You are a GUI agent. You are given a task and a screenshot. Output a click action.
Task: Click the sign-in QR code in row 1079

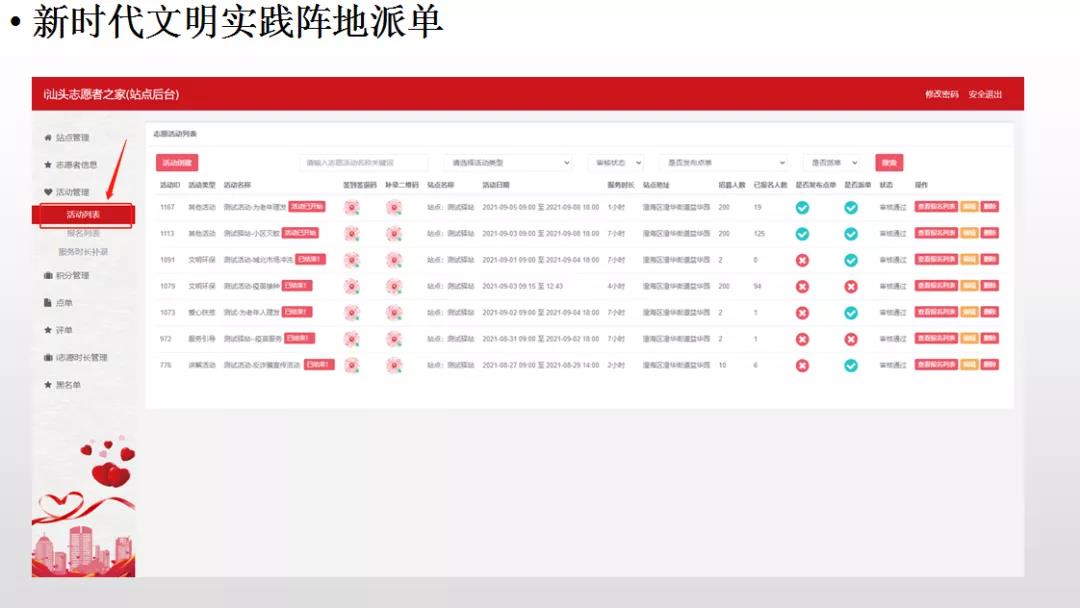pyautogui.click(x=352, y=286)
